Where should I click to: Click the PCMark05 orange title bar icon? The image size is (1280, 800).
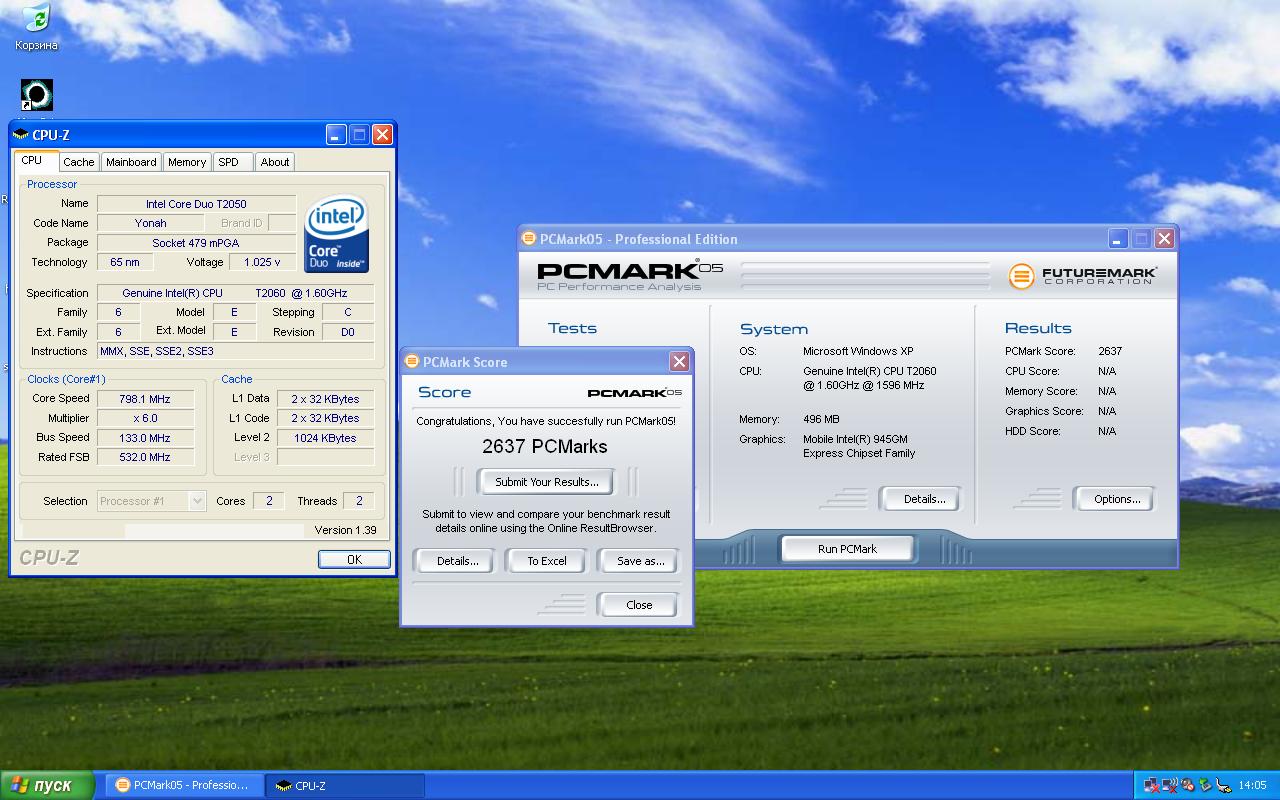[529, 239]
